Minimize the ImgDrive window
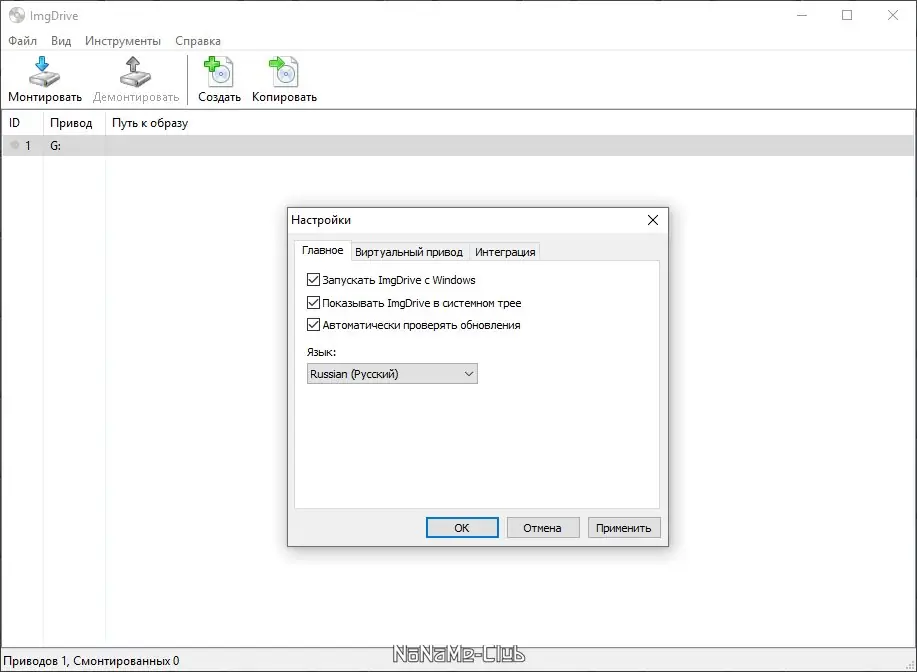917x672 pixels. (802, 15)
